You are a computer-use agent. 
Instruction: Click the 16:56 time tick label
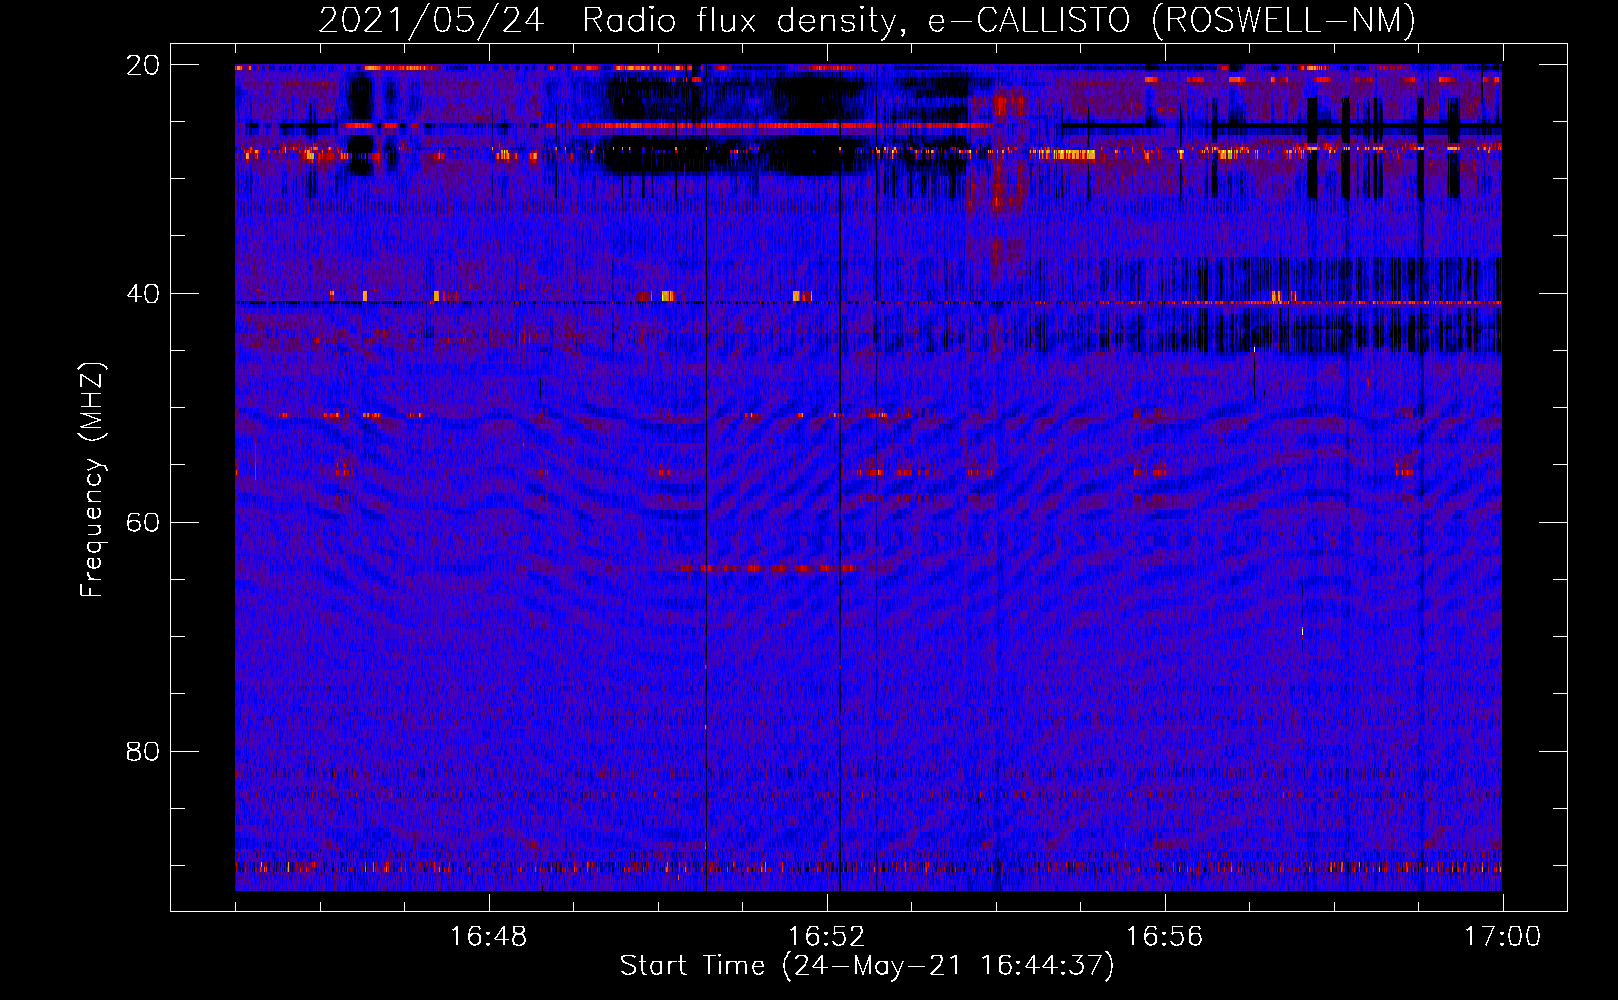(1165, 937)
